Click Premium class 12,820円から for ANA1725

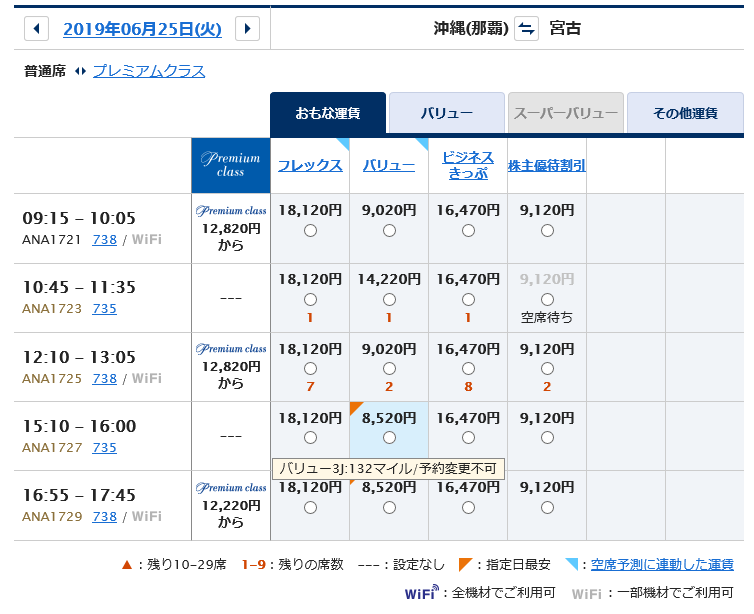click(x=231, y=366)
